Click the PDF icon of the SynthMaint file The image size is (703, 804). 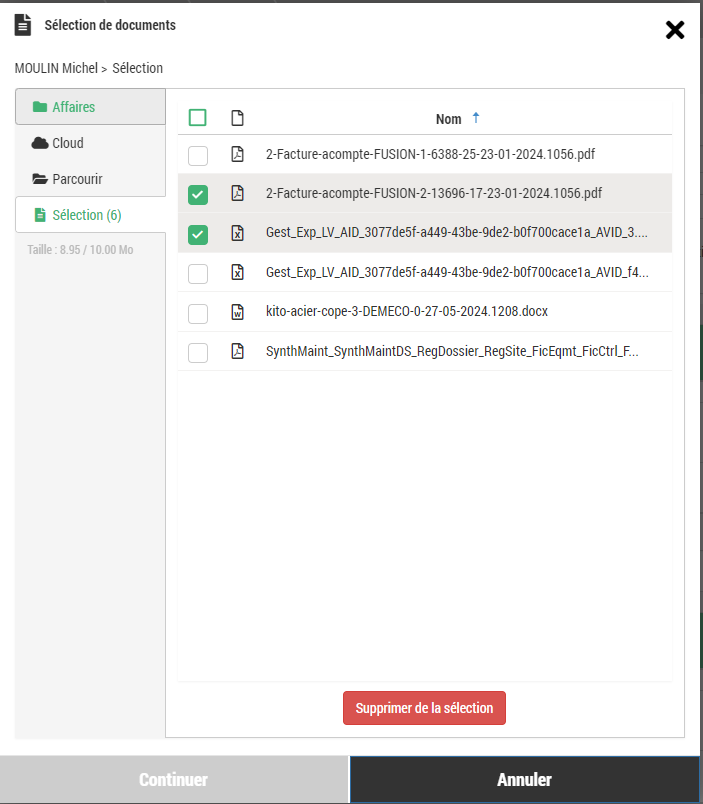(237, 351)
